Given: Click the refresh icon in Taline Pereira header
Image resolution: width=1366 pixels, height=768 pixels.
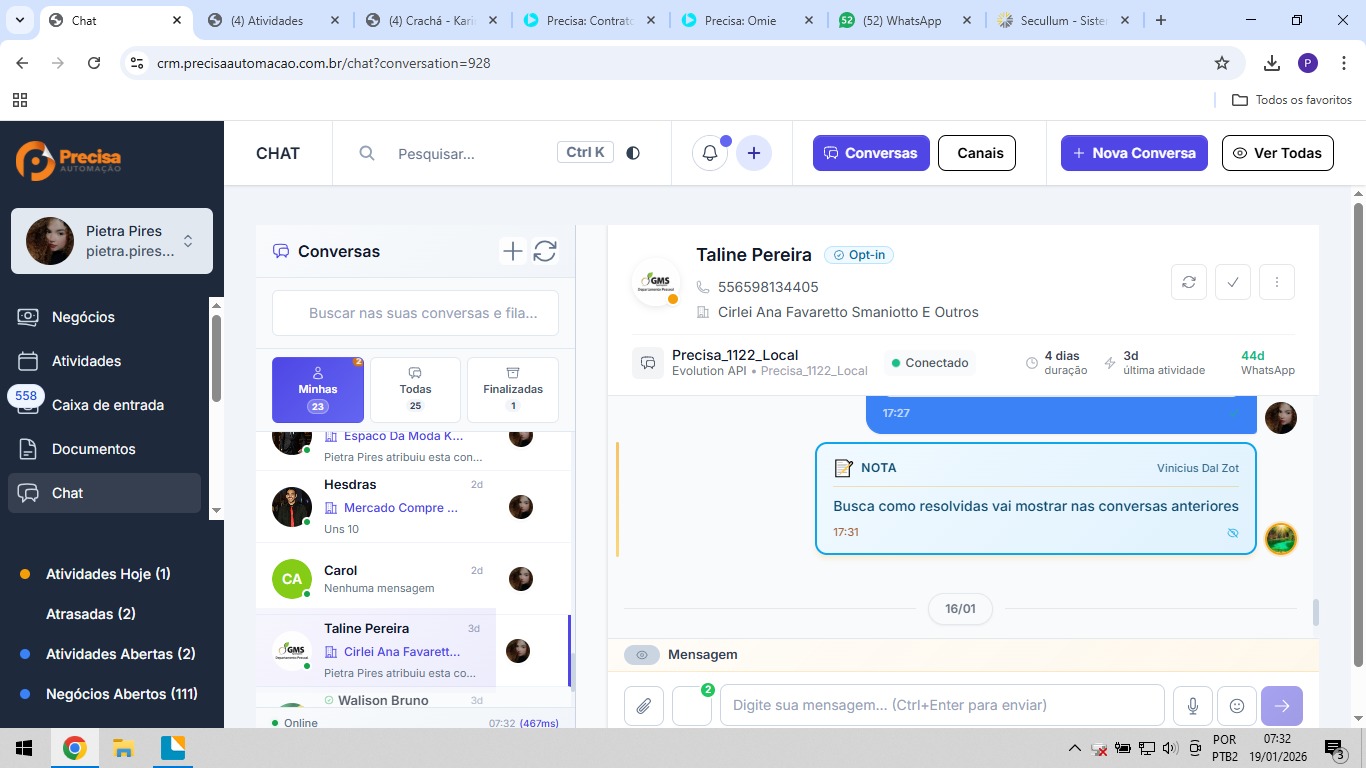Looking at the screenshot, I should click(x=1189, y=282).
